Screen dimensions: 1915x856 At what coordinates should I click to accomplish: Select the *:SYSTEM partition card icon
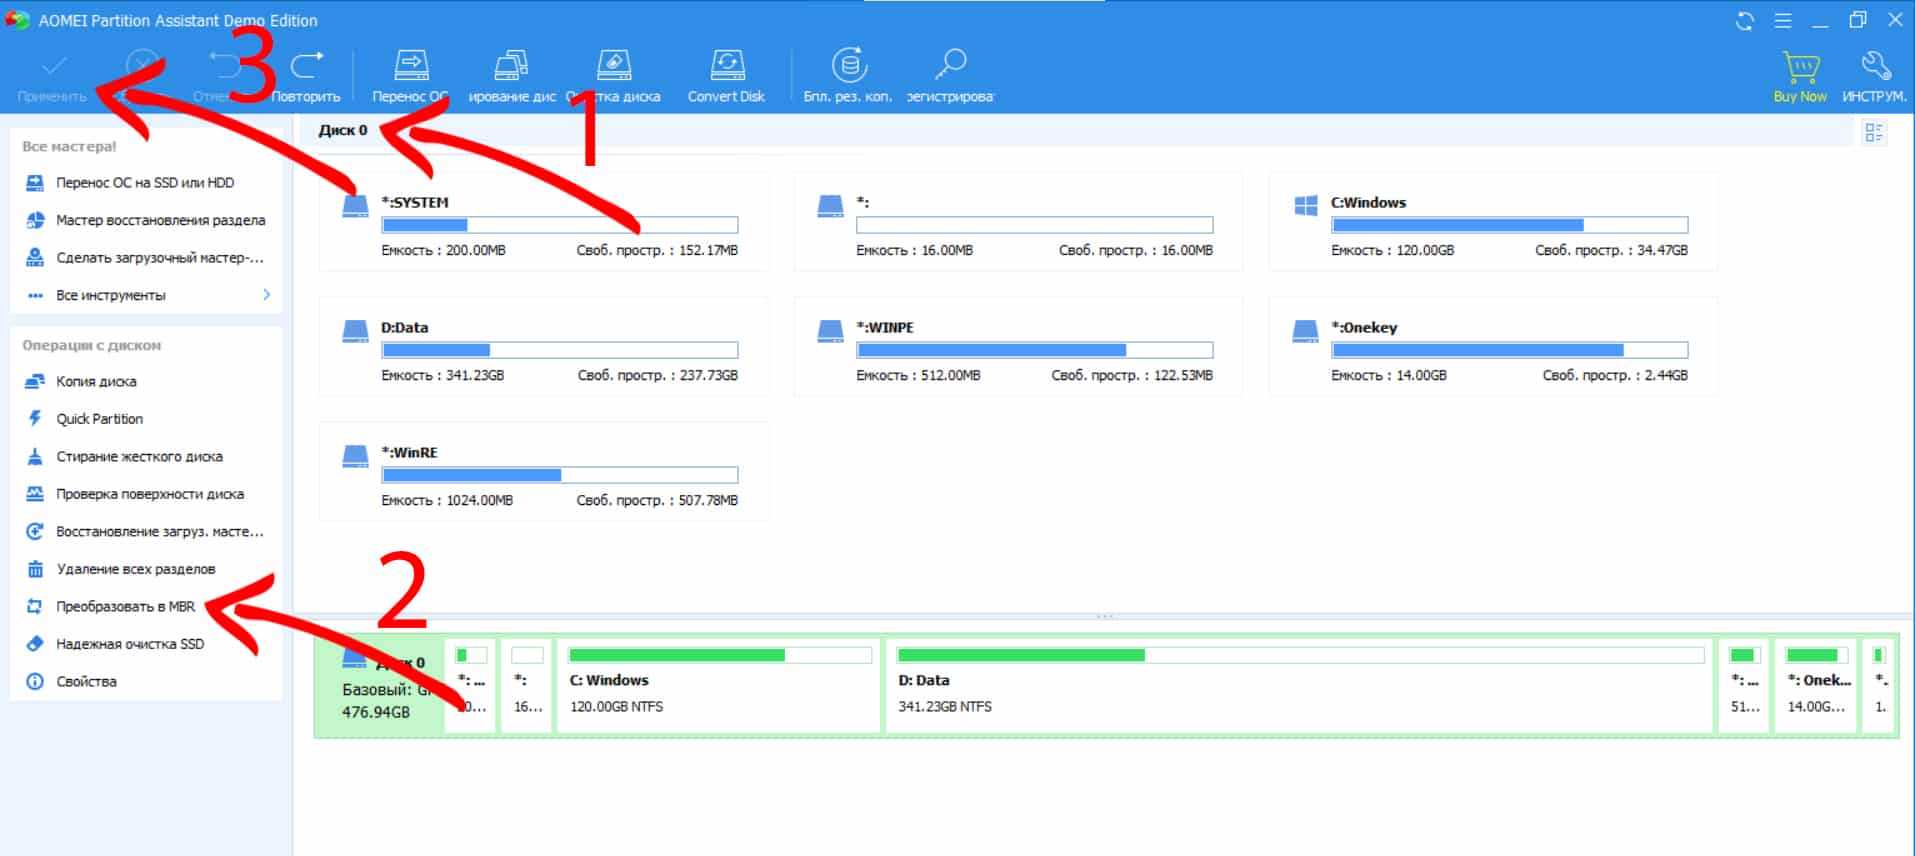point(355,206)
